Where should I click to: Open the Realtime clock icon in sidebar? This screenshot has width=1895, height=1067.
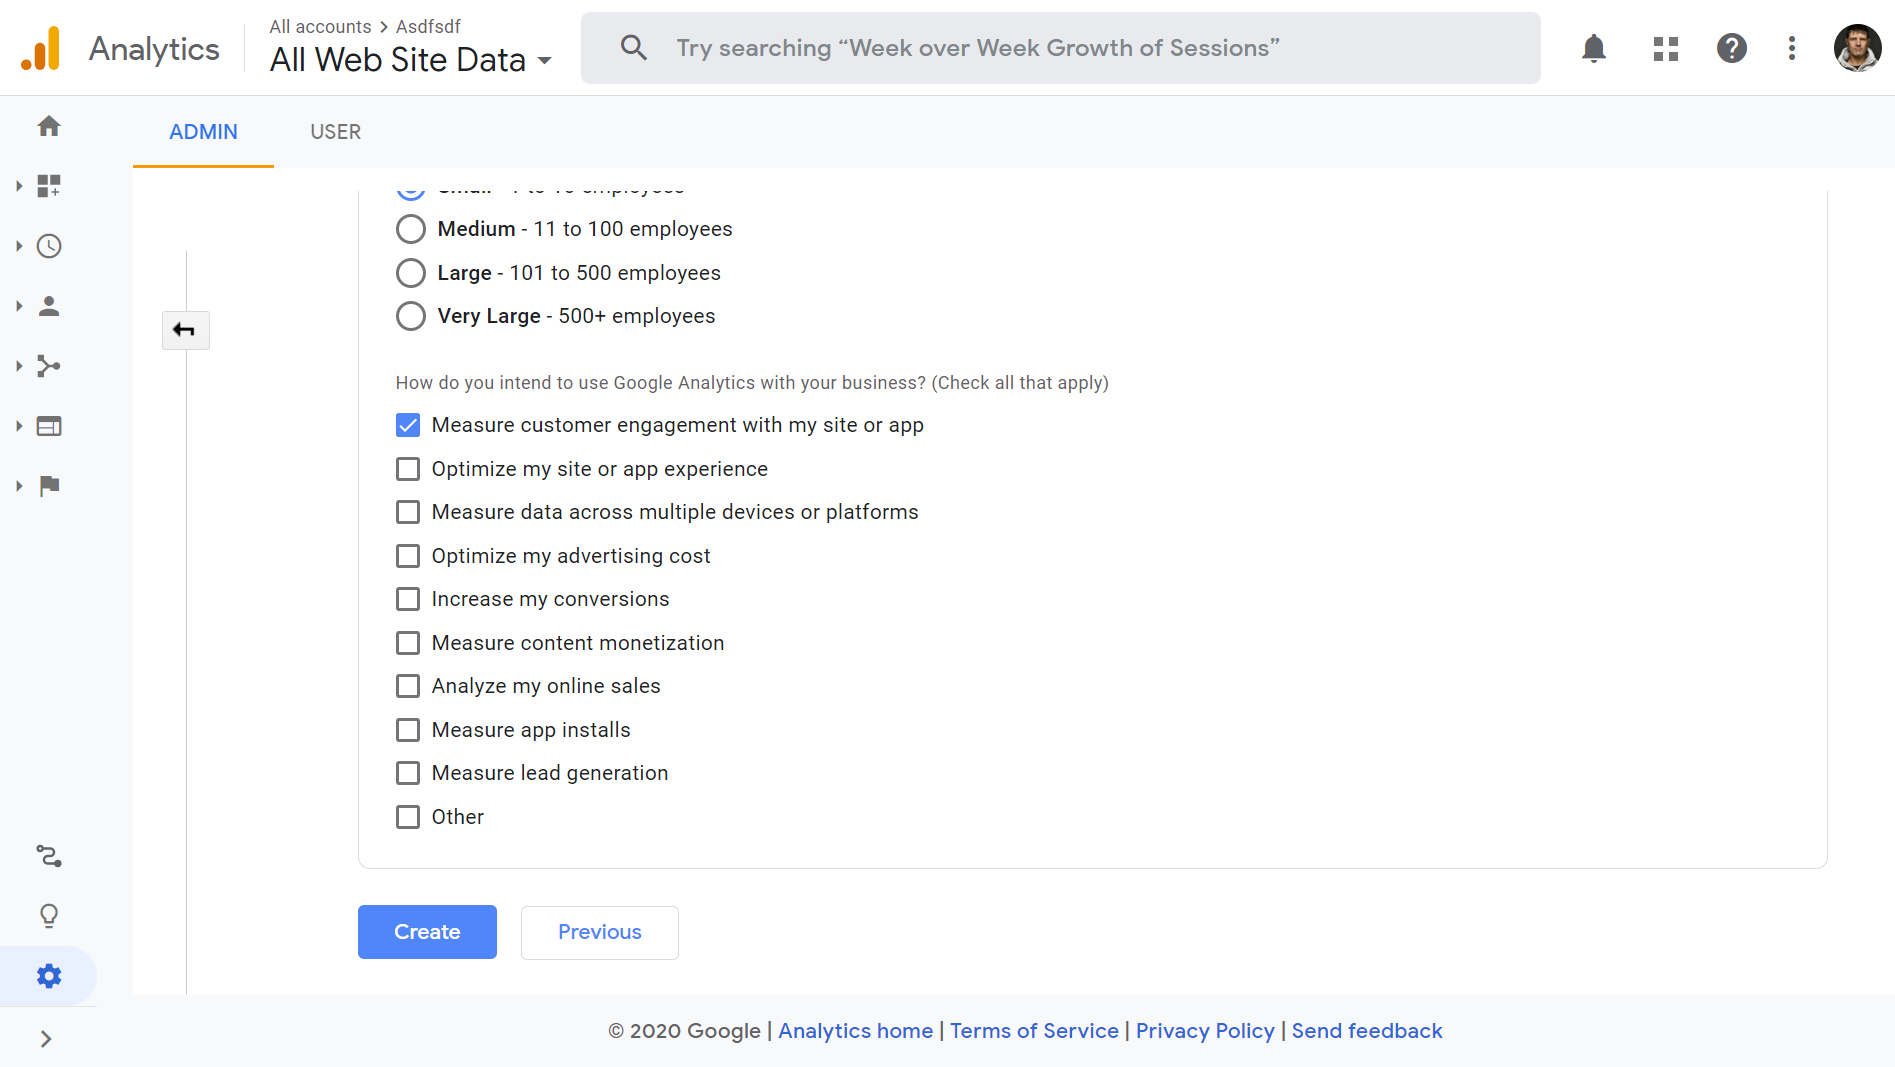click(x=49, y=246)
